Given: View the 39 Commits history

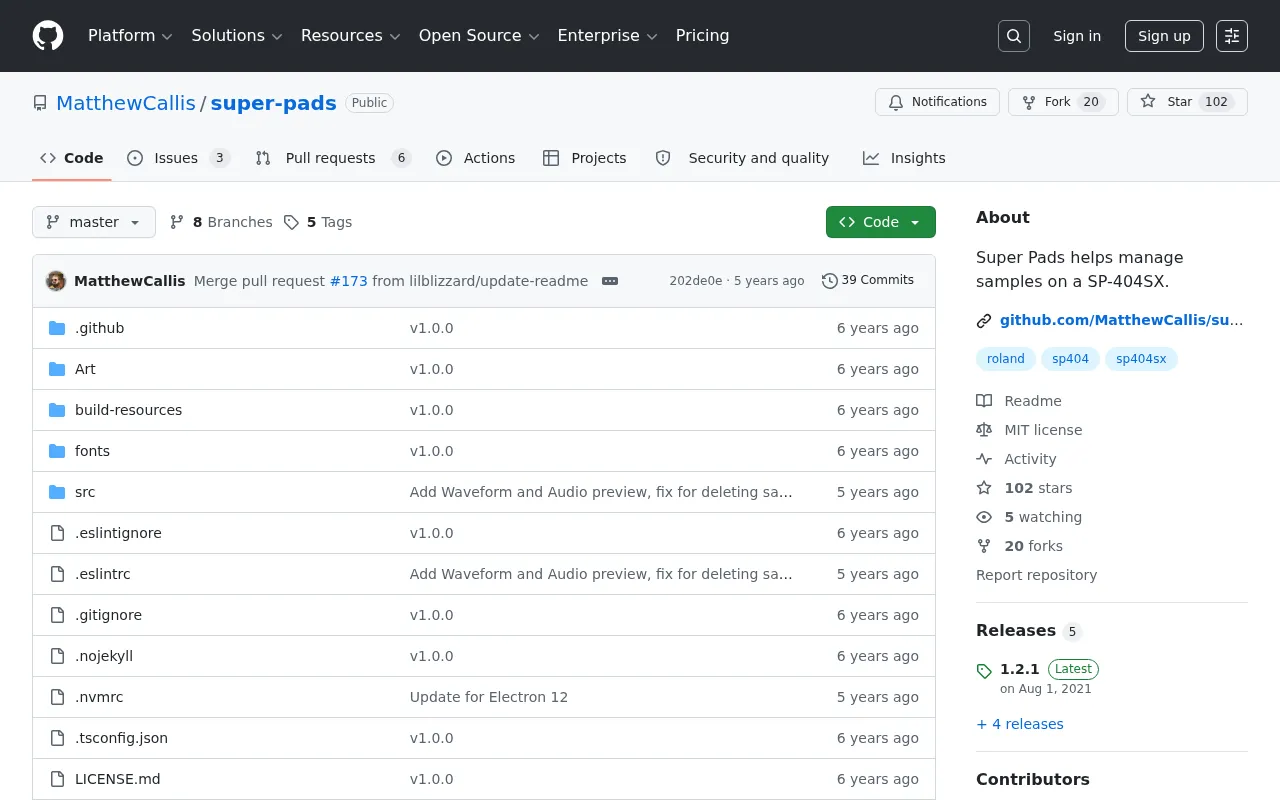Looking at the screenshot, I should (867, 281).
